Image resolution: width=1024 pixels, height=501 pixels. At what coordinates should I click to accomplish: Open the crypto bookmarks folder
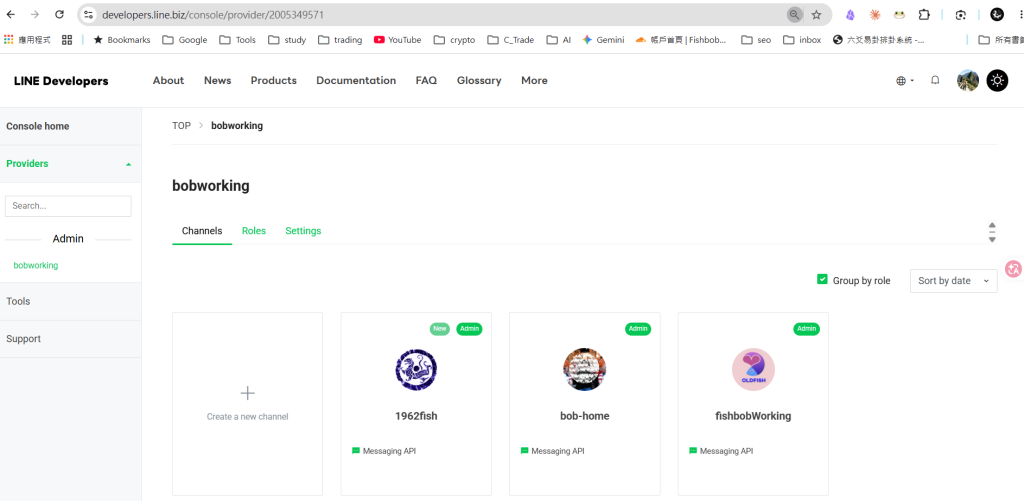pos(455,40)
